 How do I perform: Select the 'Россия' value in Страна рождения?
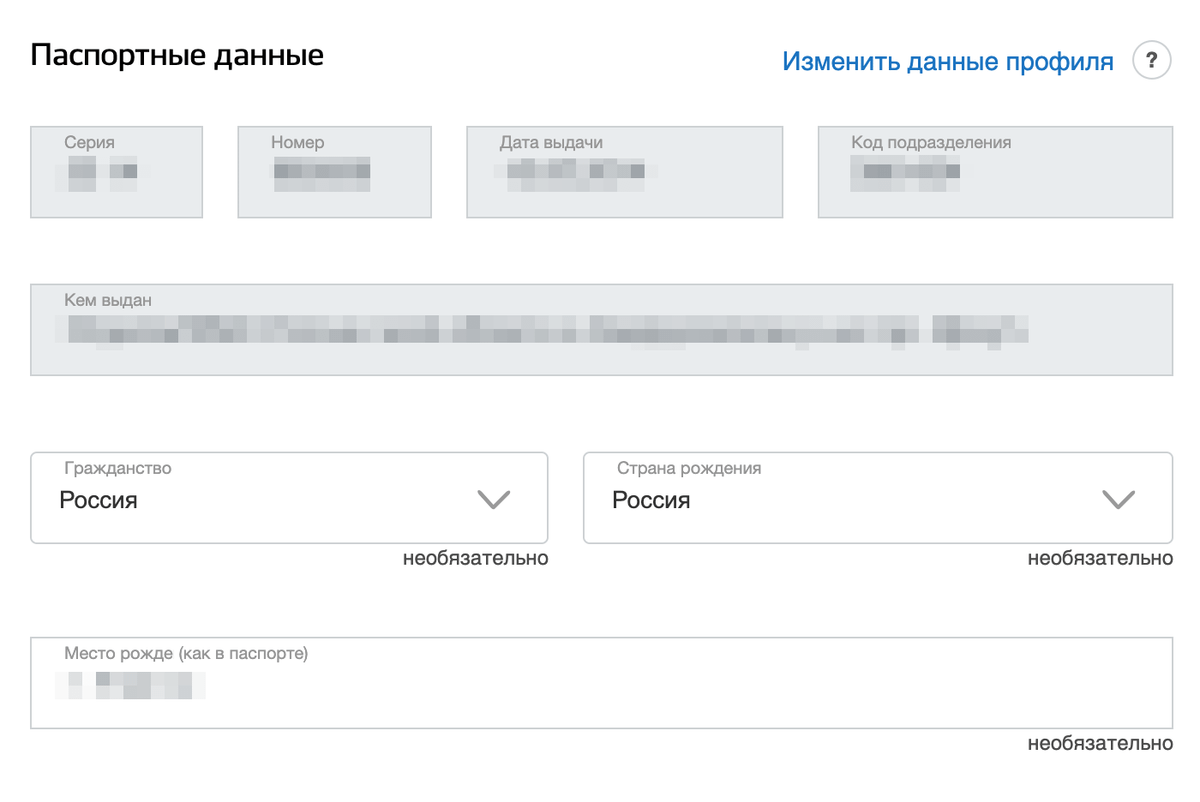click(x=651, y=500)
